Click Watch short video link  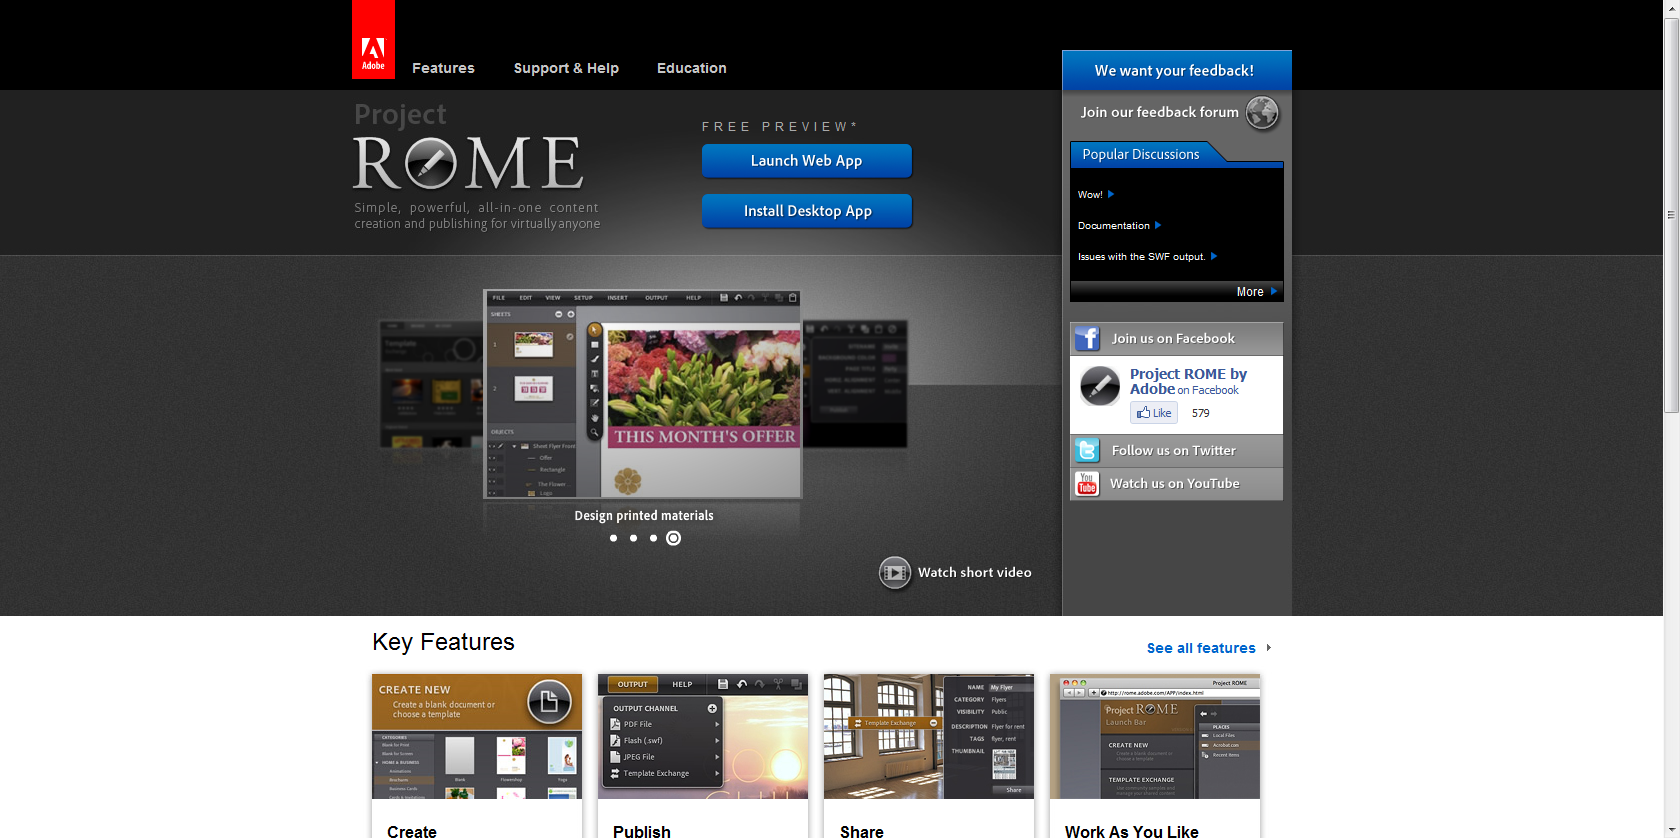(975, 573)
